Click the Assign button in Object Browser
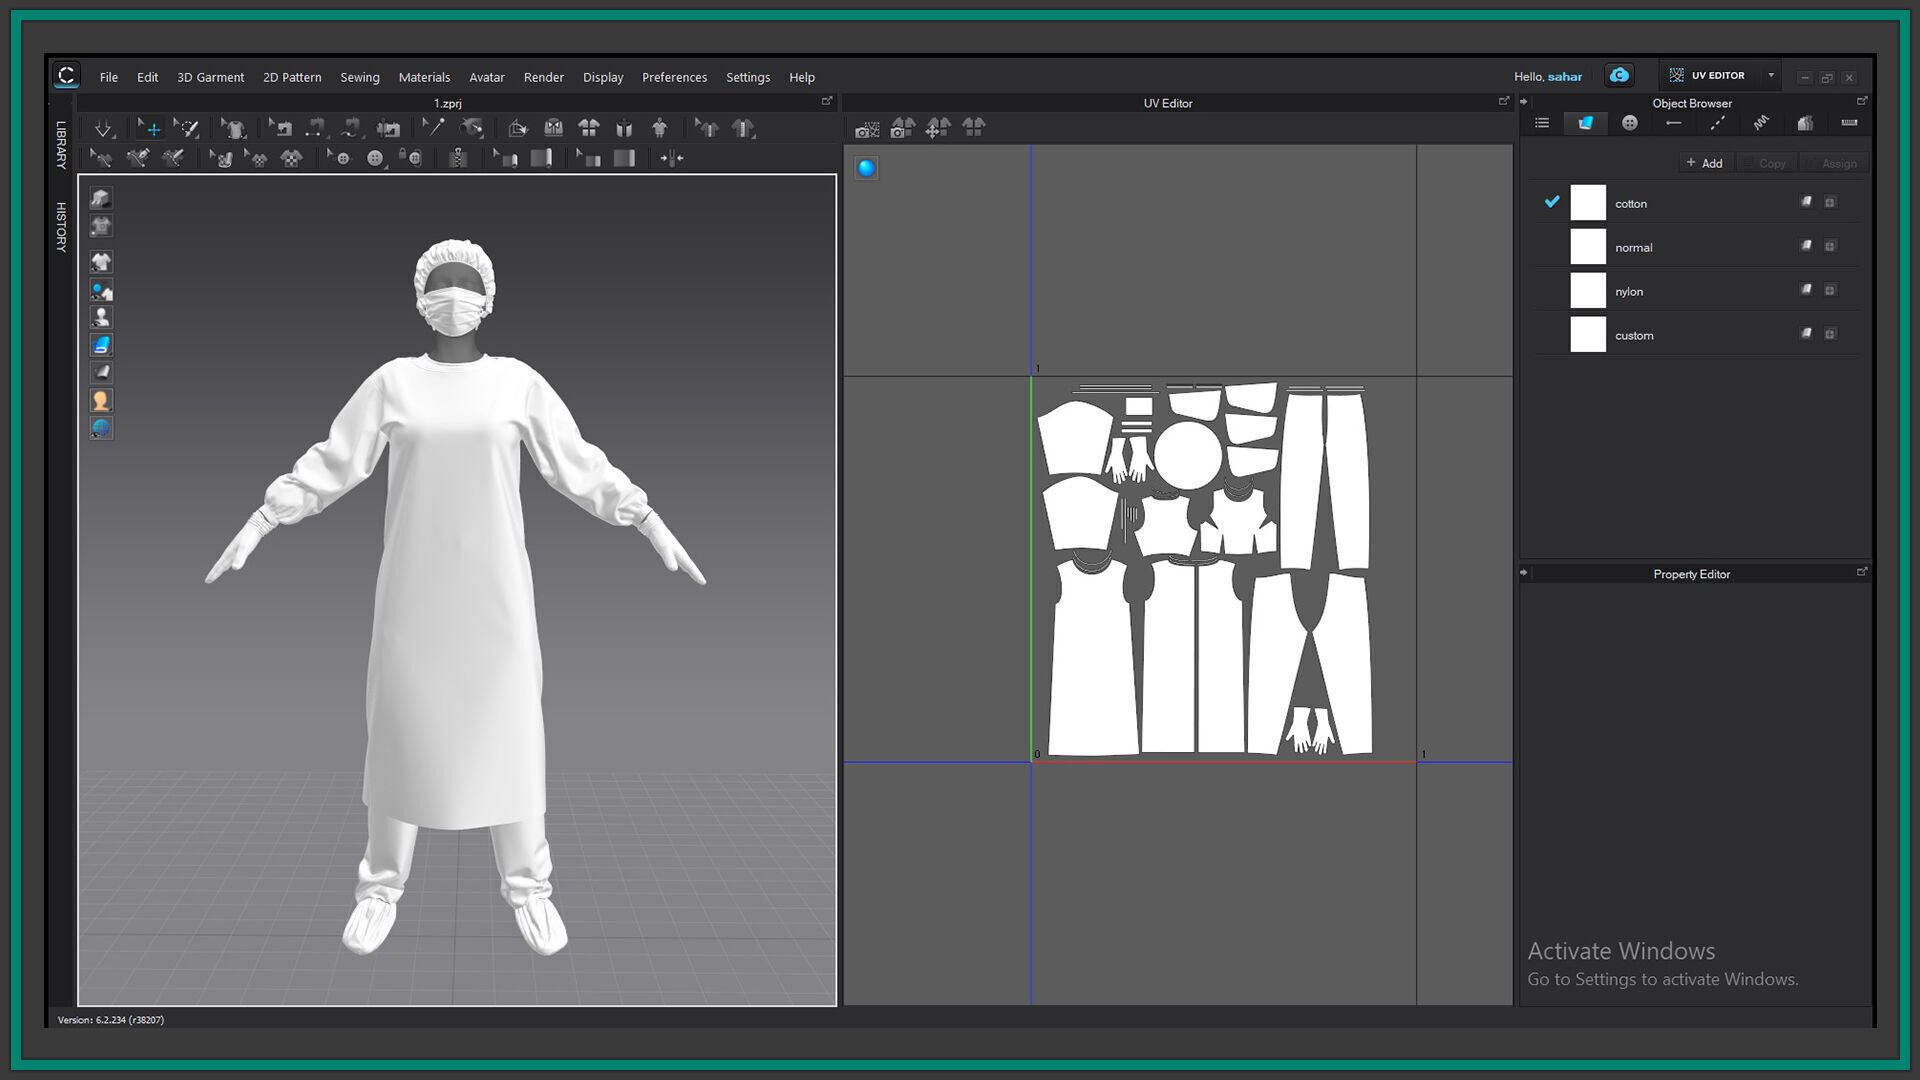 [1833, 163]
